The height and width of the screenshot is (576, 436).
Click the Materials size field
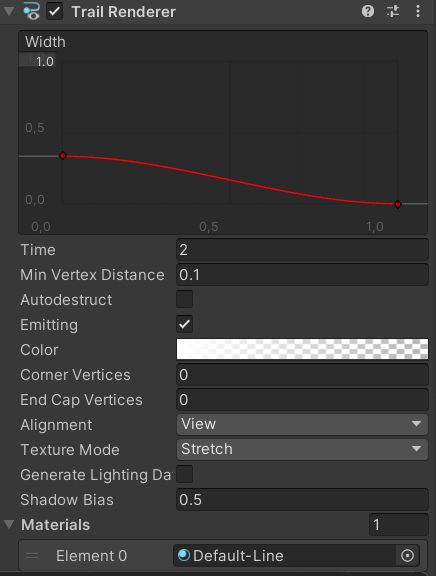399,525
